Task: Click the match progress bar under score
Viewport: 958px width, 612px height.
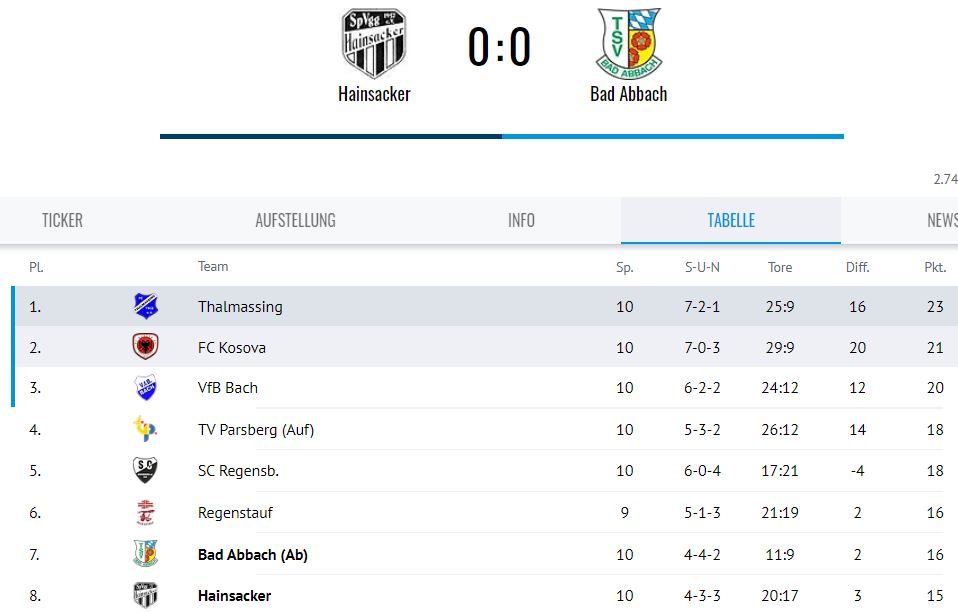Action: [x=502, y=136]
